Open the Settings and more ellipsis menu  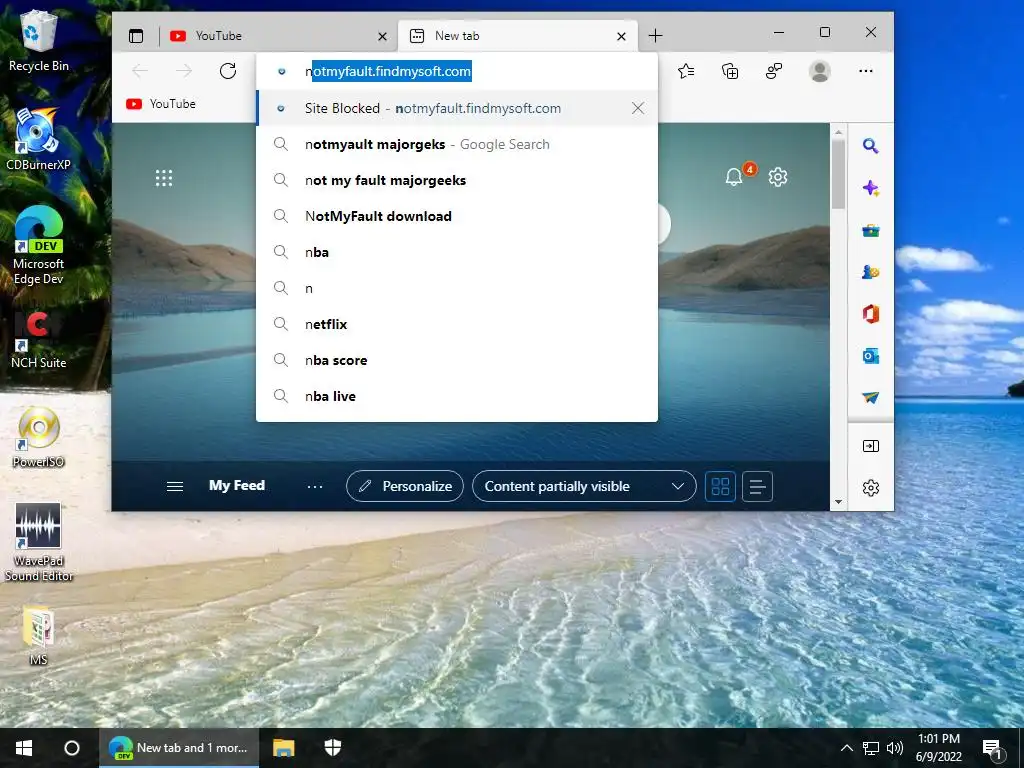coord(866,71)
